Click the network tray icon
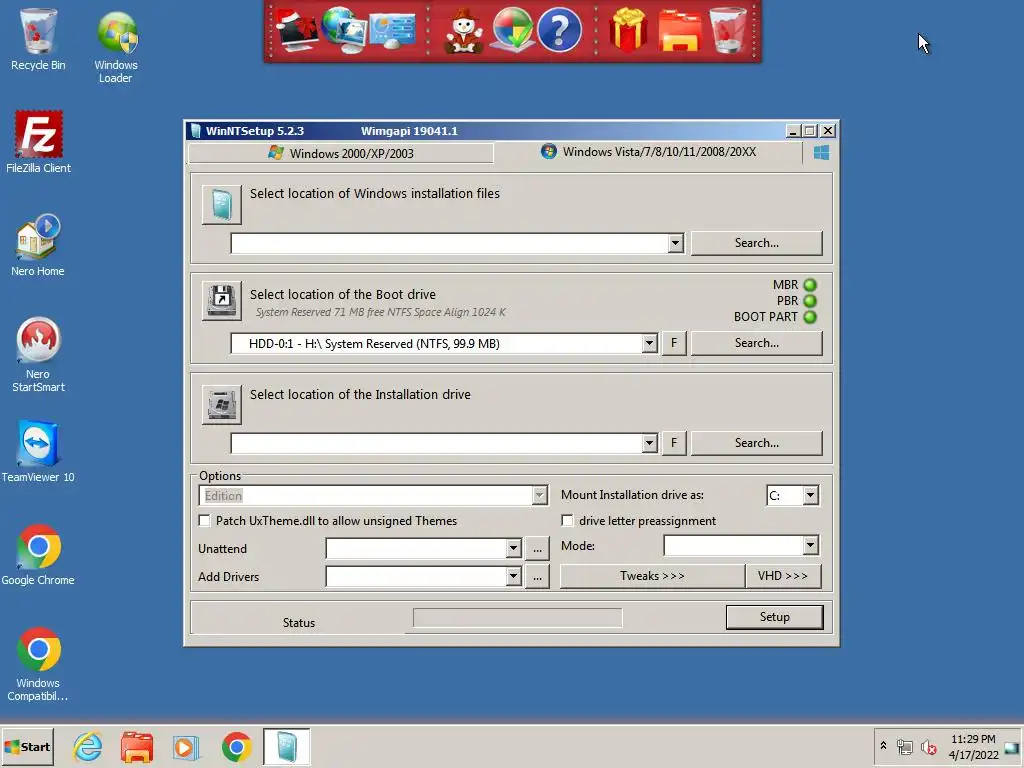This screenshot has height=768, width=1024. click(904, 746)
